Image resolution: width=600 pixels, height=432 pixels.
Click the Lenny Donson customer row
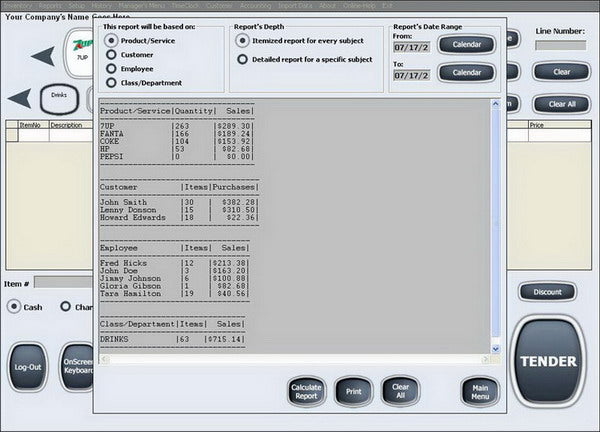pyautogui.click(x=179, y=210)
